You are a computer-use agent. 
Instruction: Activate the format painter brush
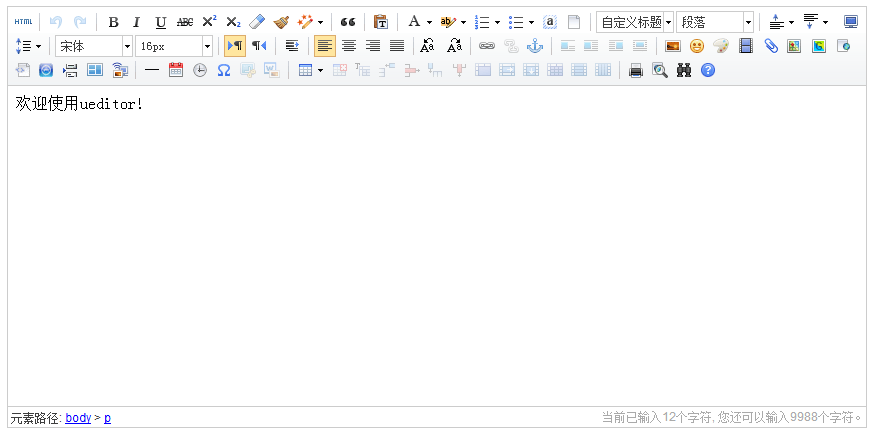(281, 22)
